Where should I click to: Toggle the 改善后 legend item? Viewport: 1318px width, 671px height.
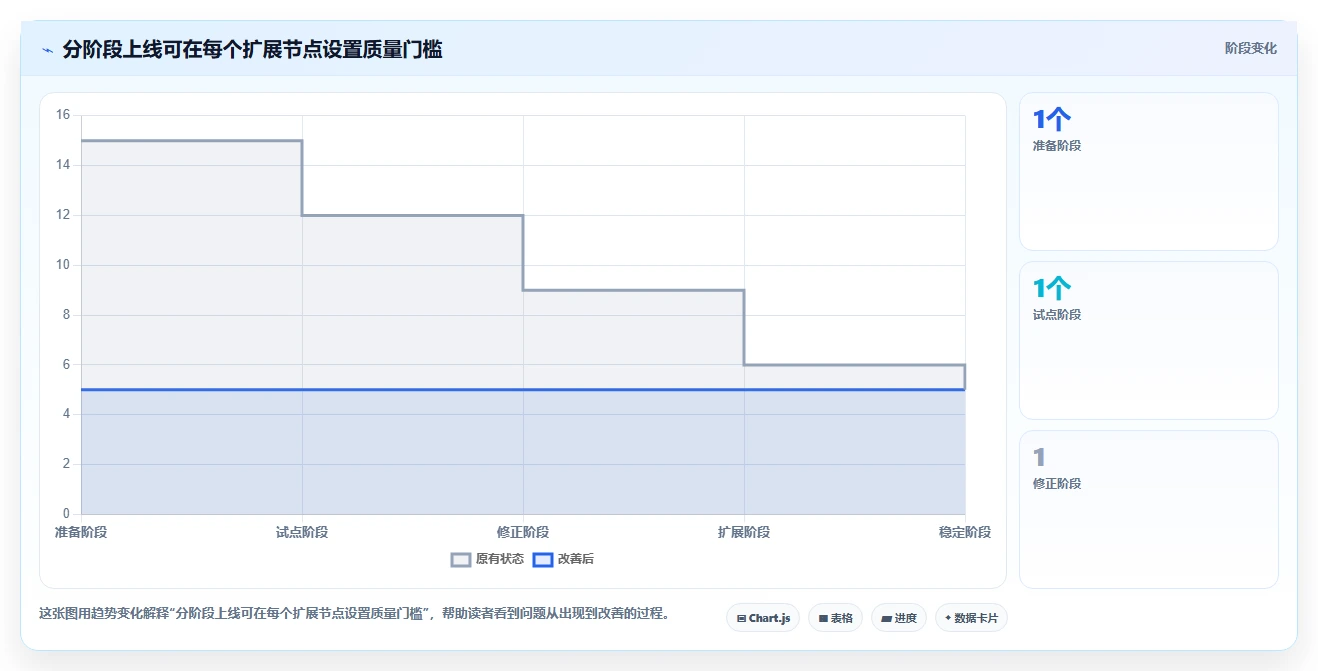click(563, 559)
